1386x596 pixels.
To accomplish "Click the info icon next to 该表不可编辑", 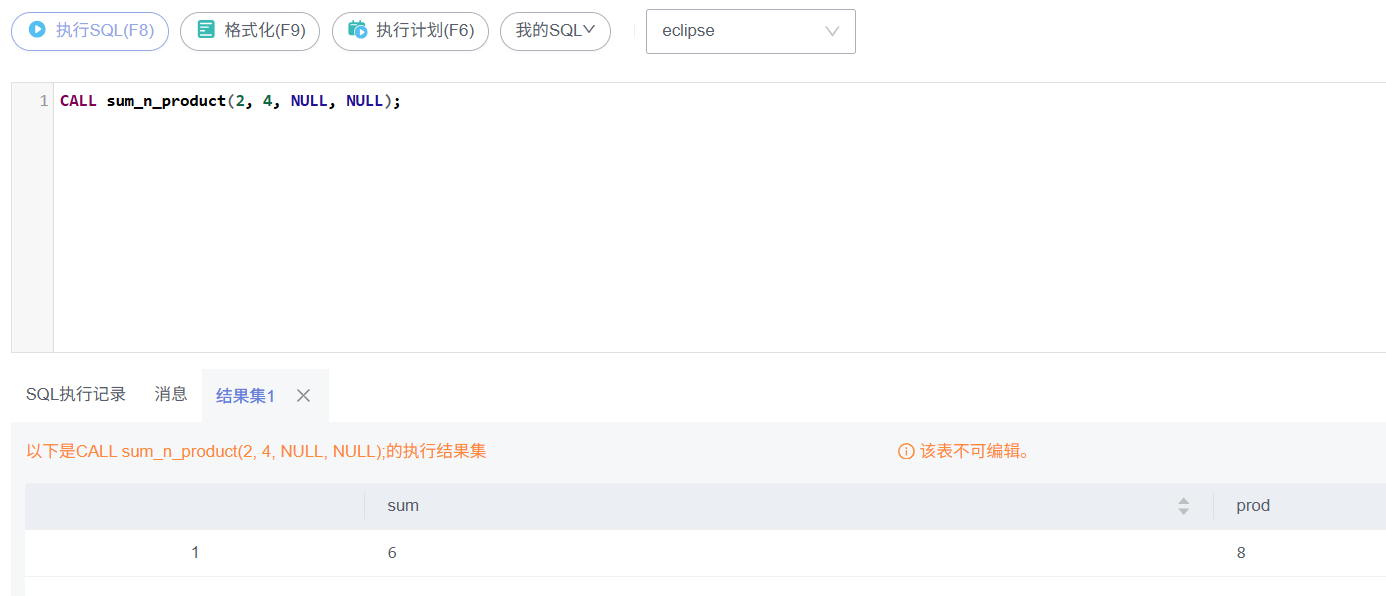I will coord(906,452).
